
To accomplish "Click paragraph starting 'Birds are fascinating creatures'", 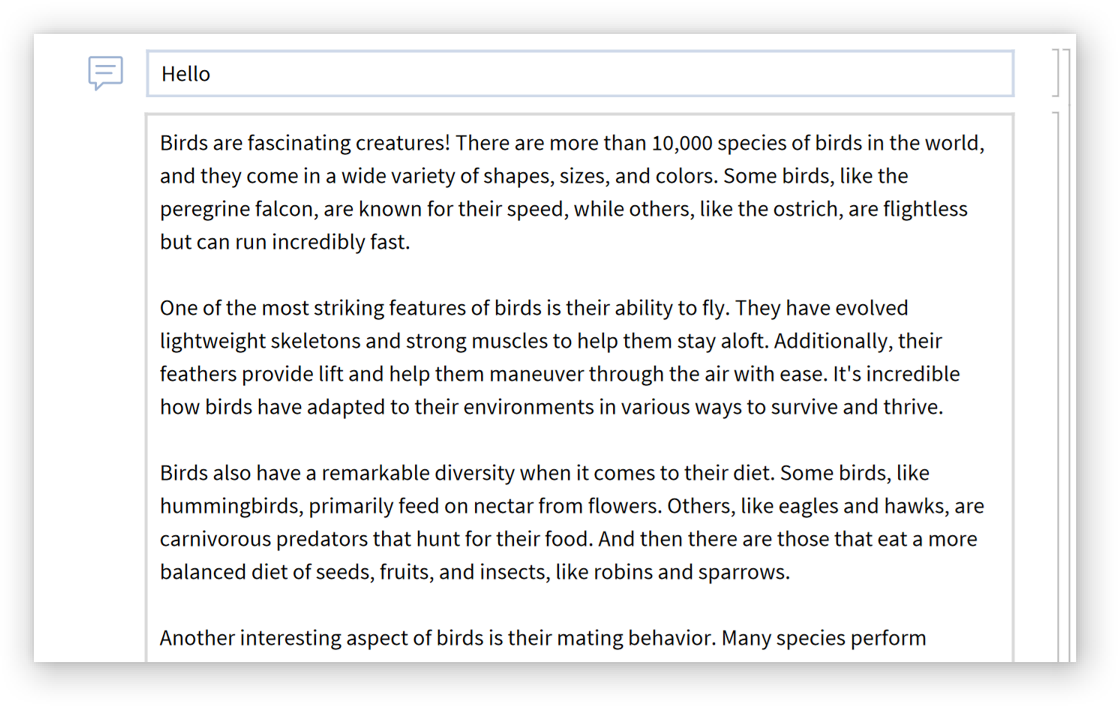I will click(570, 192).
